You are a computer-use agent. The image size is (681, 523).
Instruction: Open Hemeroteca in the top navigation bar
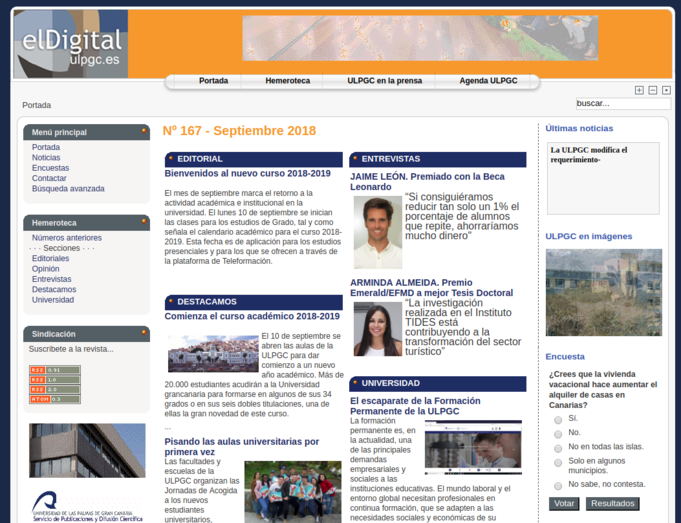click(x=287, y=81)
